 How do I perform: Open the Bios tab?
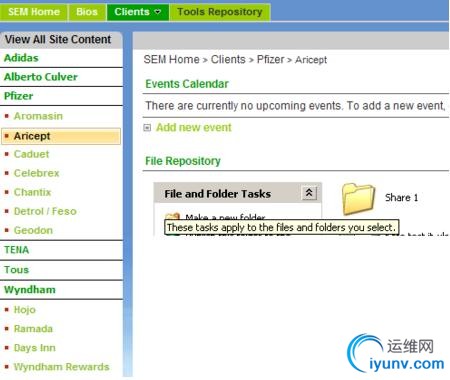87,12
